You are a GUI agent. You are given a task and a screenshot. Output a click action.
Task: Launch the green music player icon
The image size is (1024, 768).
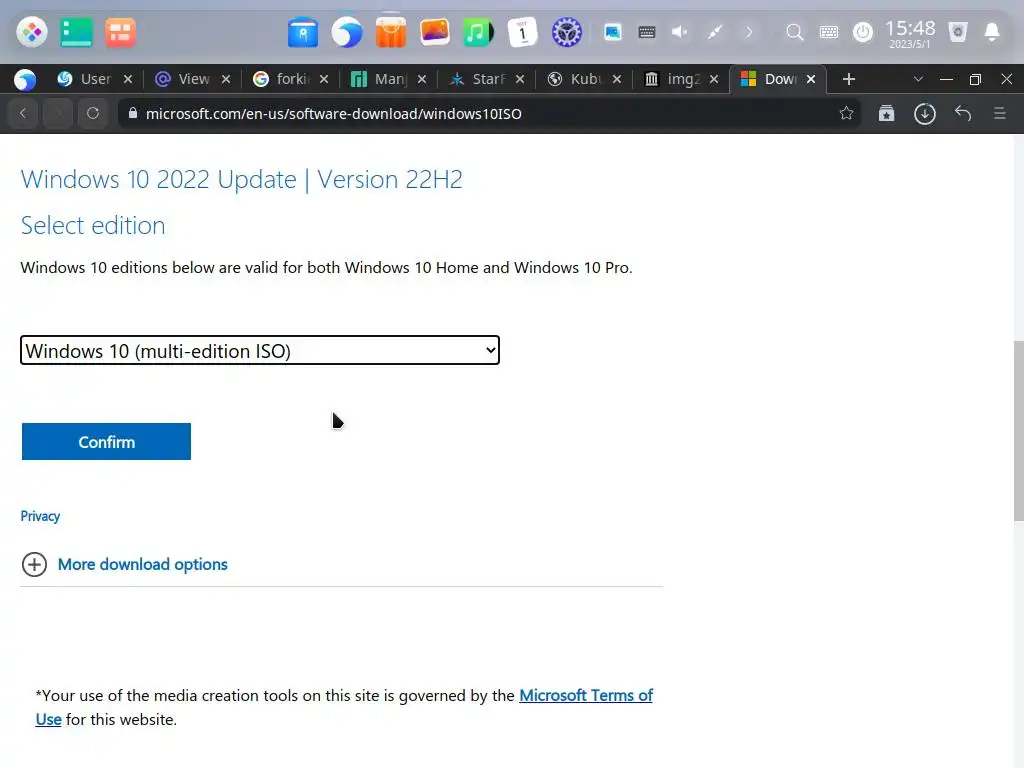point(478,32)
